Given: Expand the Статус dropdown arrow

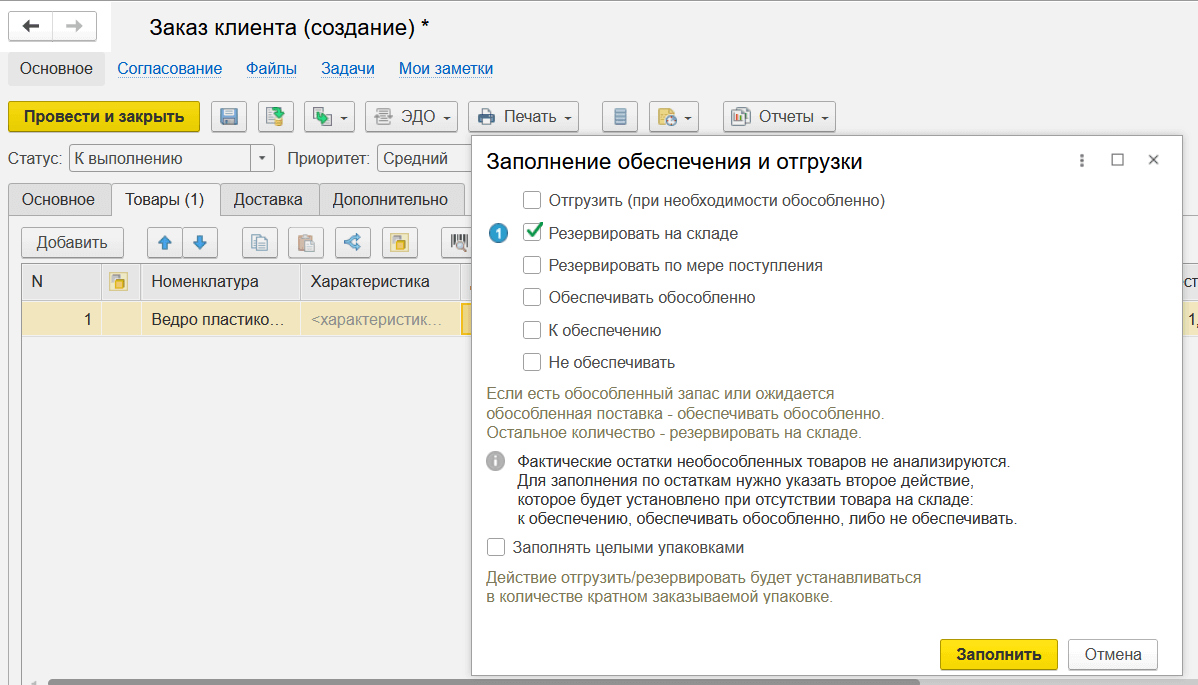Looking at the screenshot, I should click(x=262, y=158).
